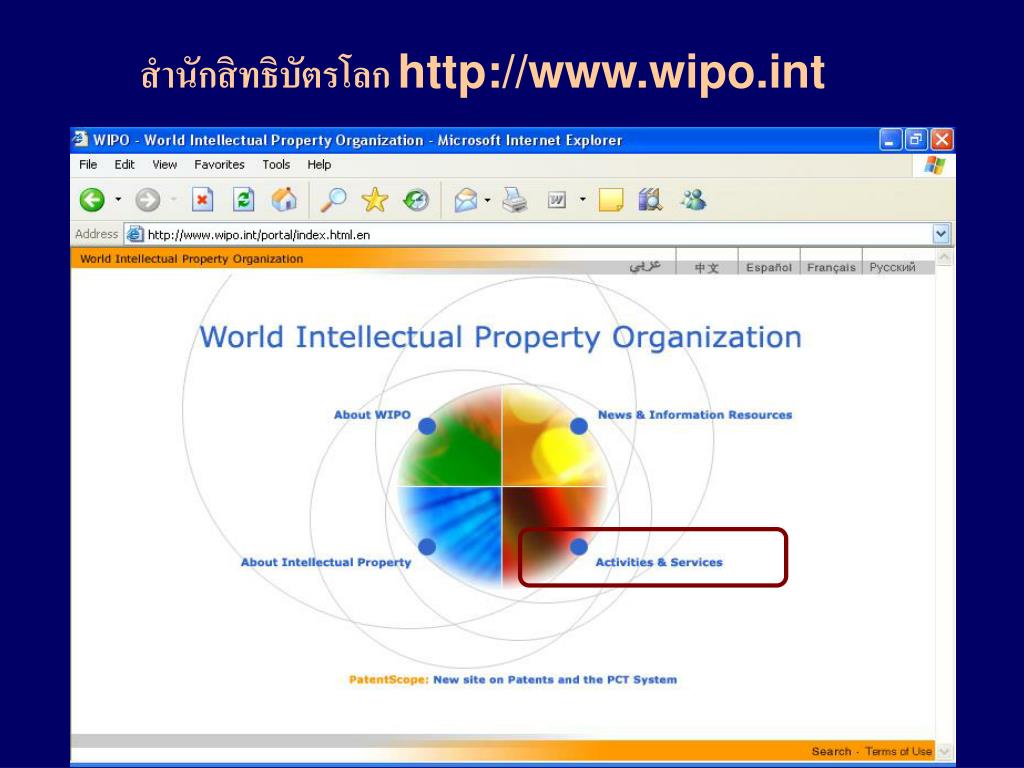The image size is (1024, 768).
Task: Click the IE icon in the title bar
Action: (x=80, y=139)
